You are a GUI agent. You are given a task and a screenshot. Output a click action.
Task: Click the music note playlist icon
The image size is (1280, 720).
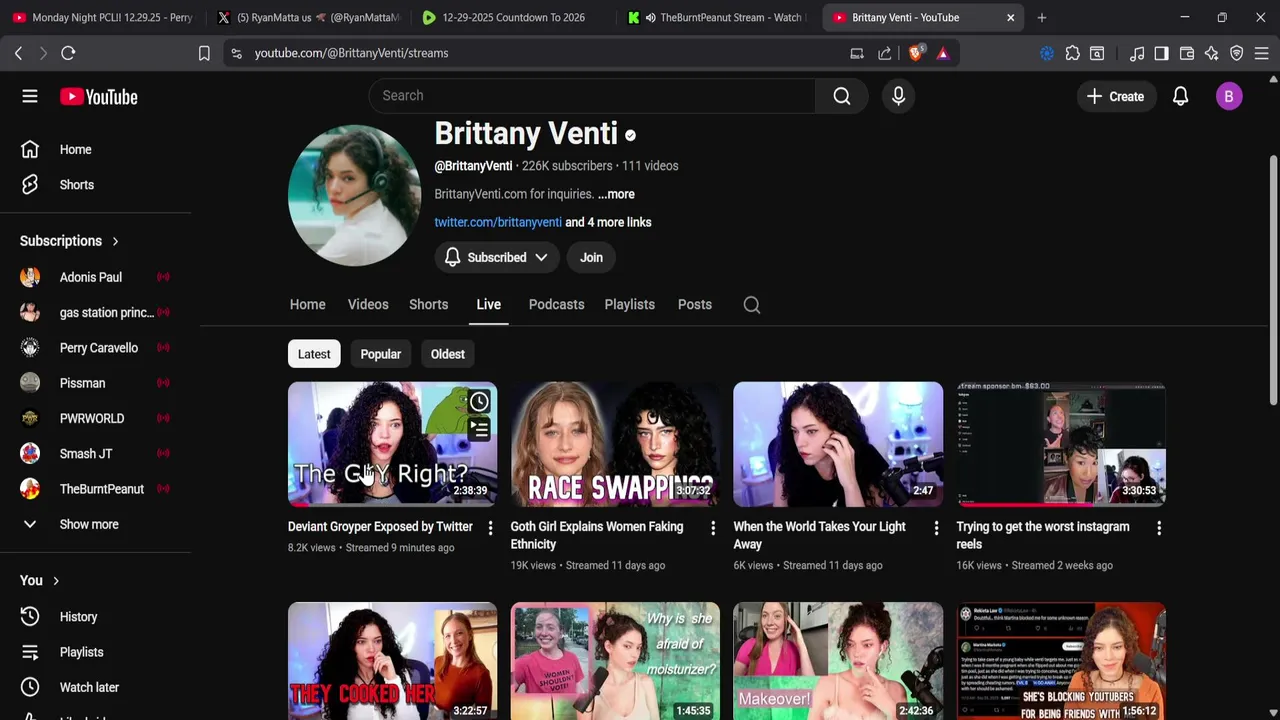tap(1137, 53)
